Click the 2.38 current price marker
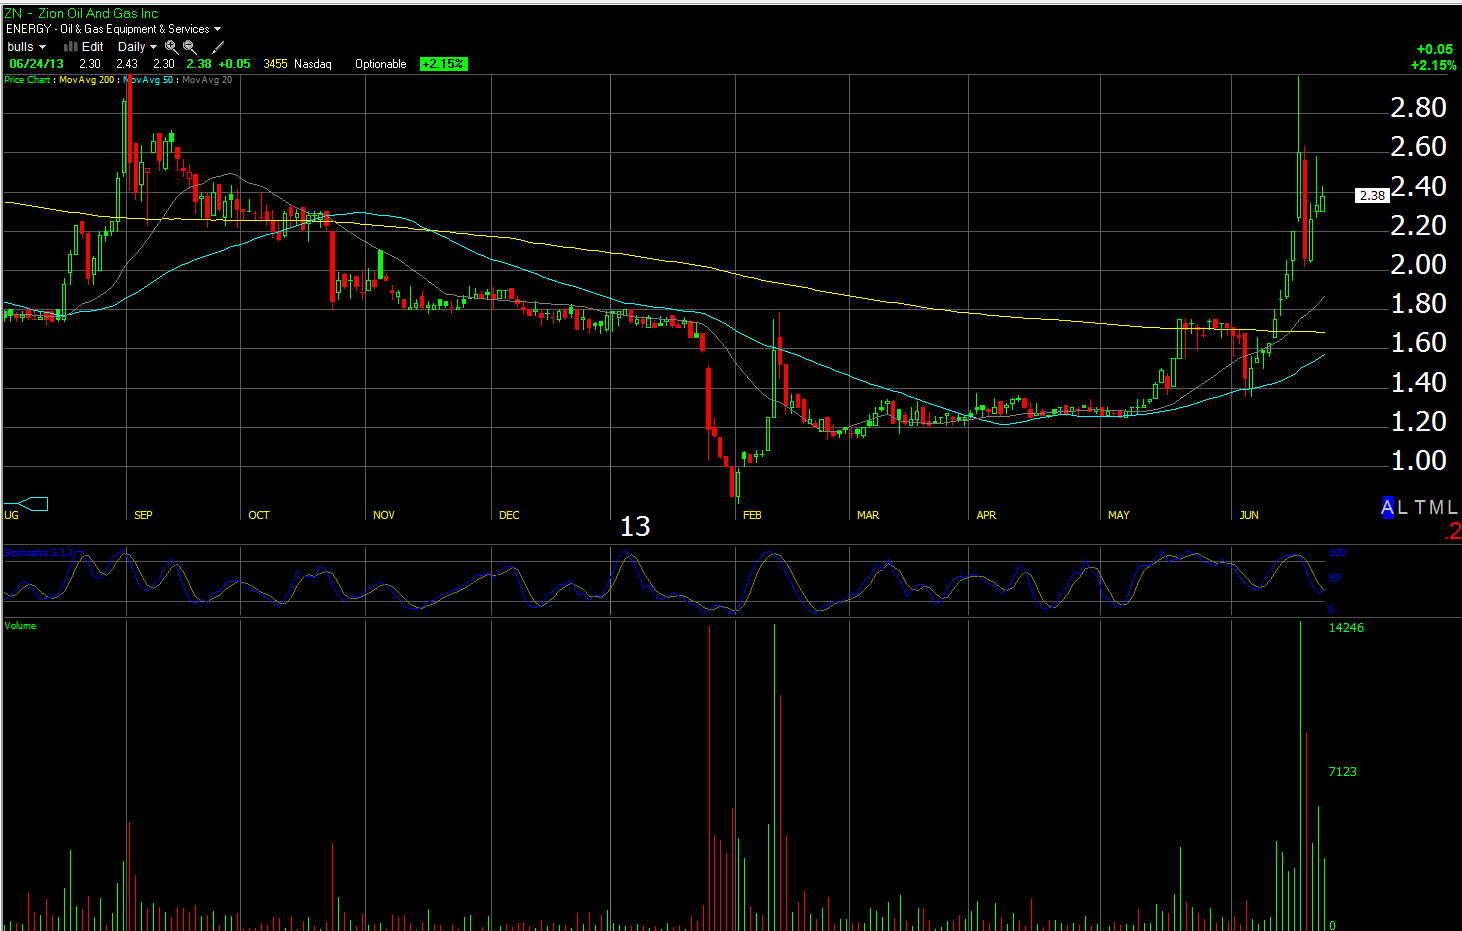Screen dimensions: 1462x931 click(1372, 196)
